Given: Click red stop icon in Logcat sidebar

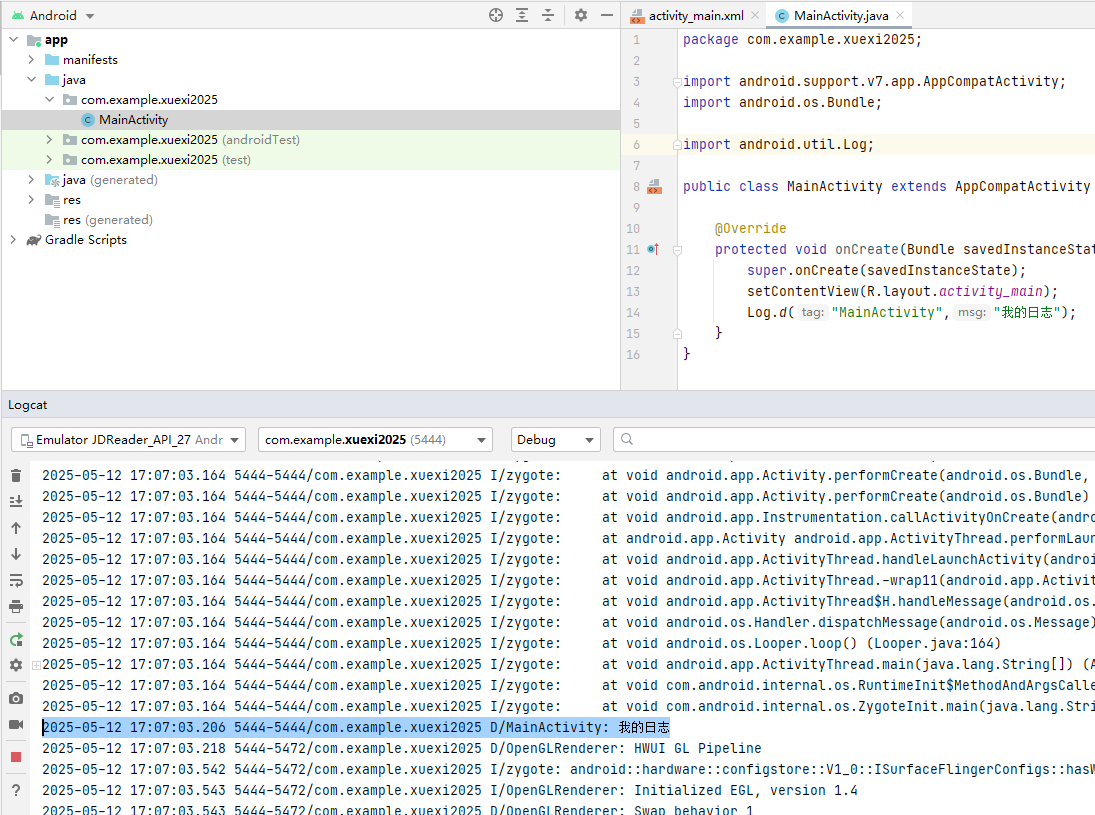Looking at the screenshot, I should 16,757.
